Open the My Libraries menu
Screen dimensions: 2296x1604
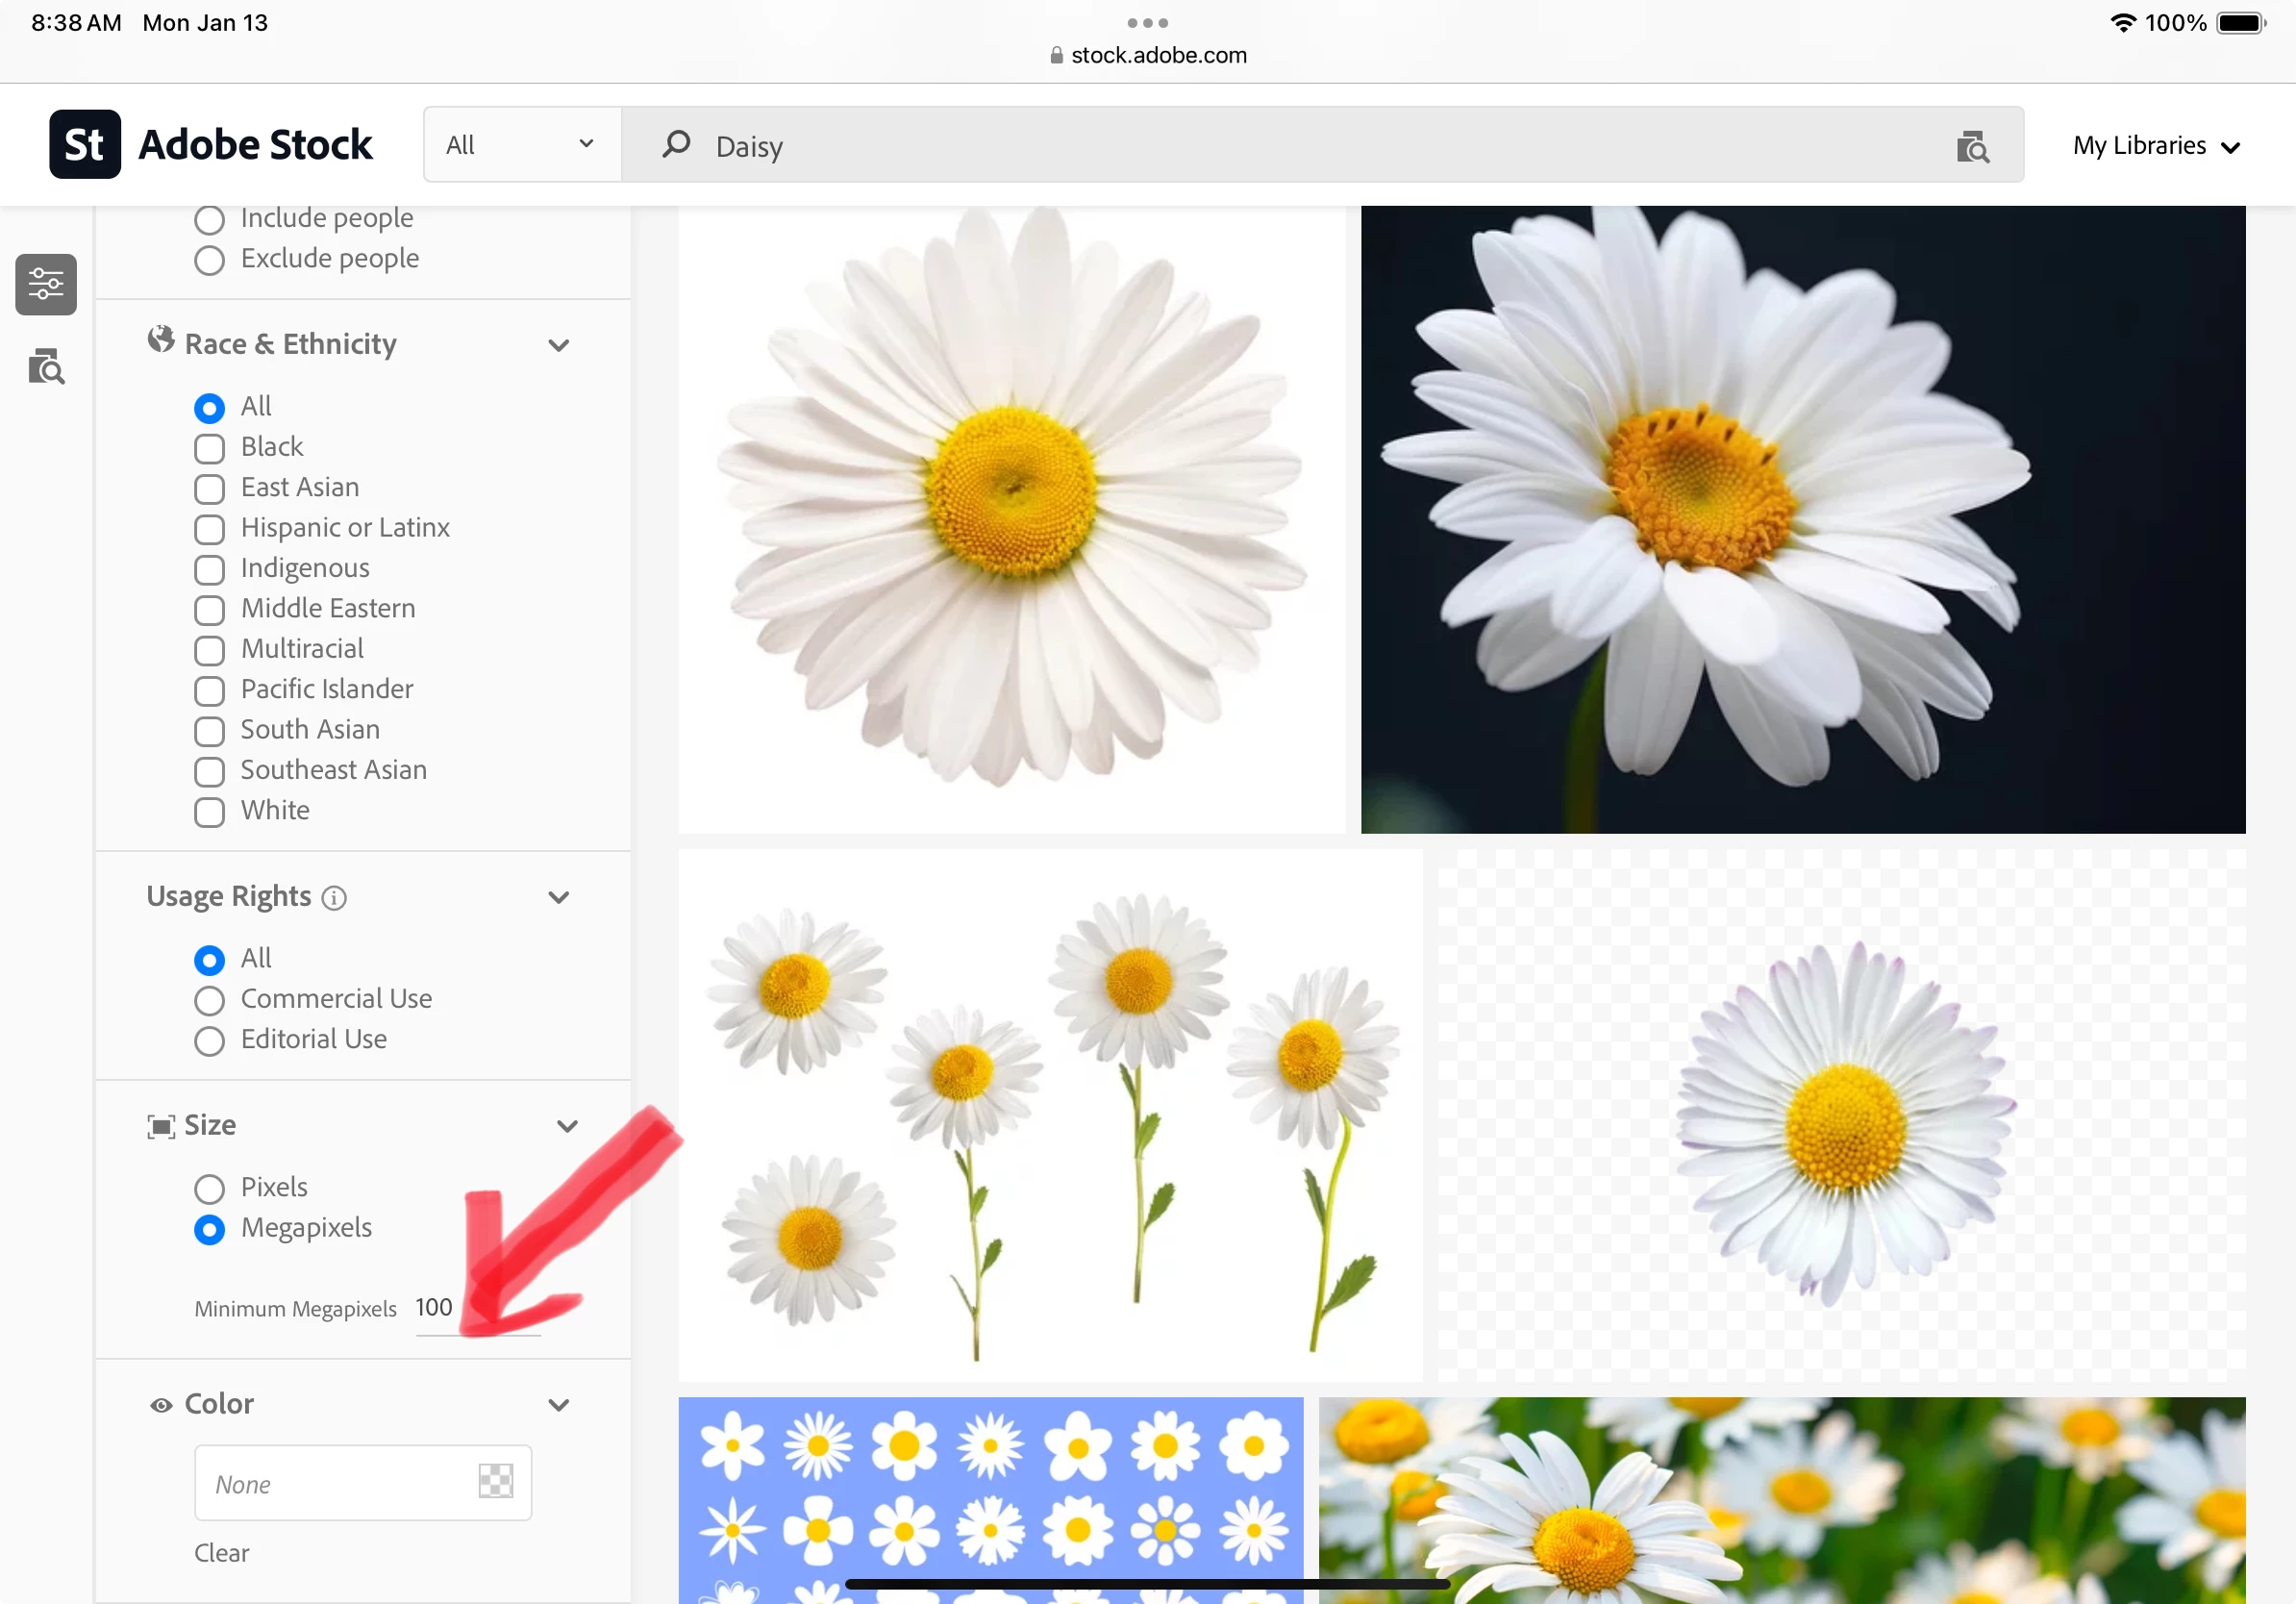pyautogui.click(x=2156, y=146)
